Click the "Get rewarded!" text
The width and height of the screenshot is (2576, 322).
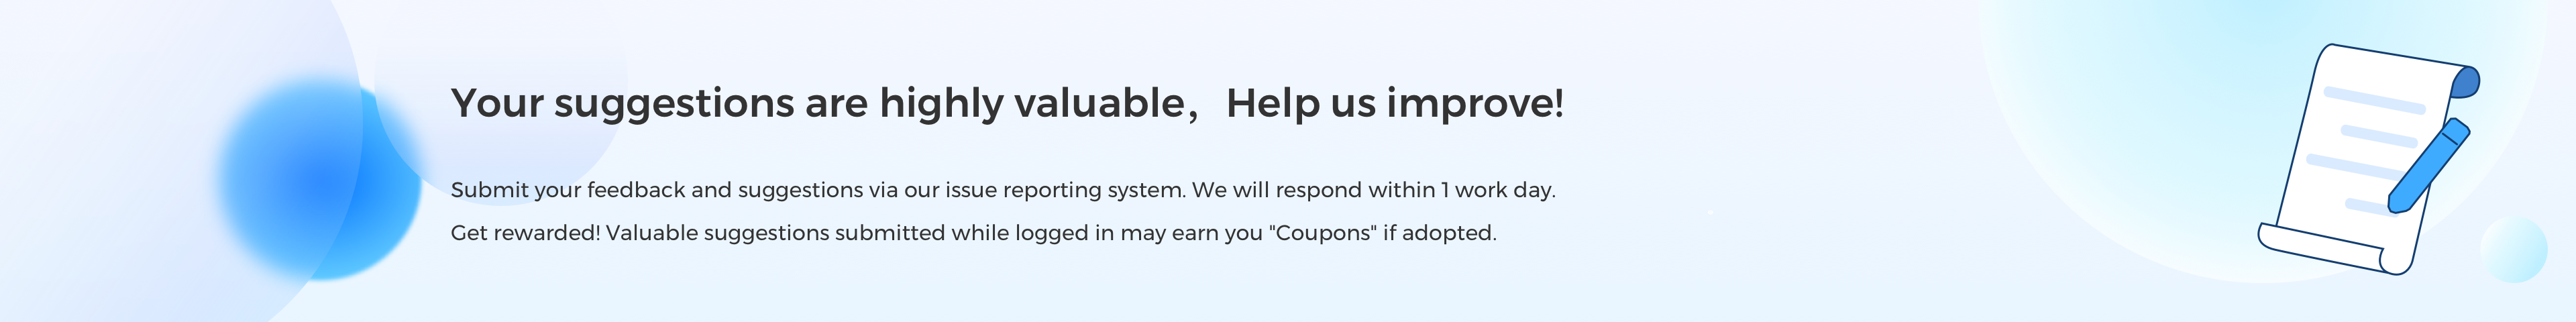click(x=525, y=233)
